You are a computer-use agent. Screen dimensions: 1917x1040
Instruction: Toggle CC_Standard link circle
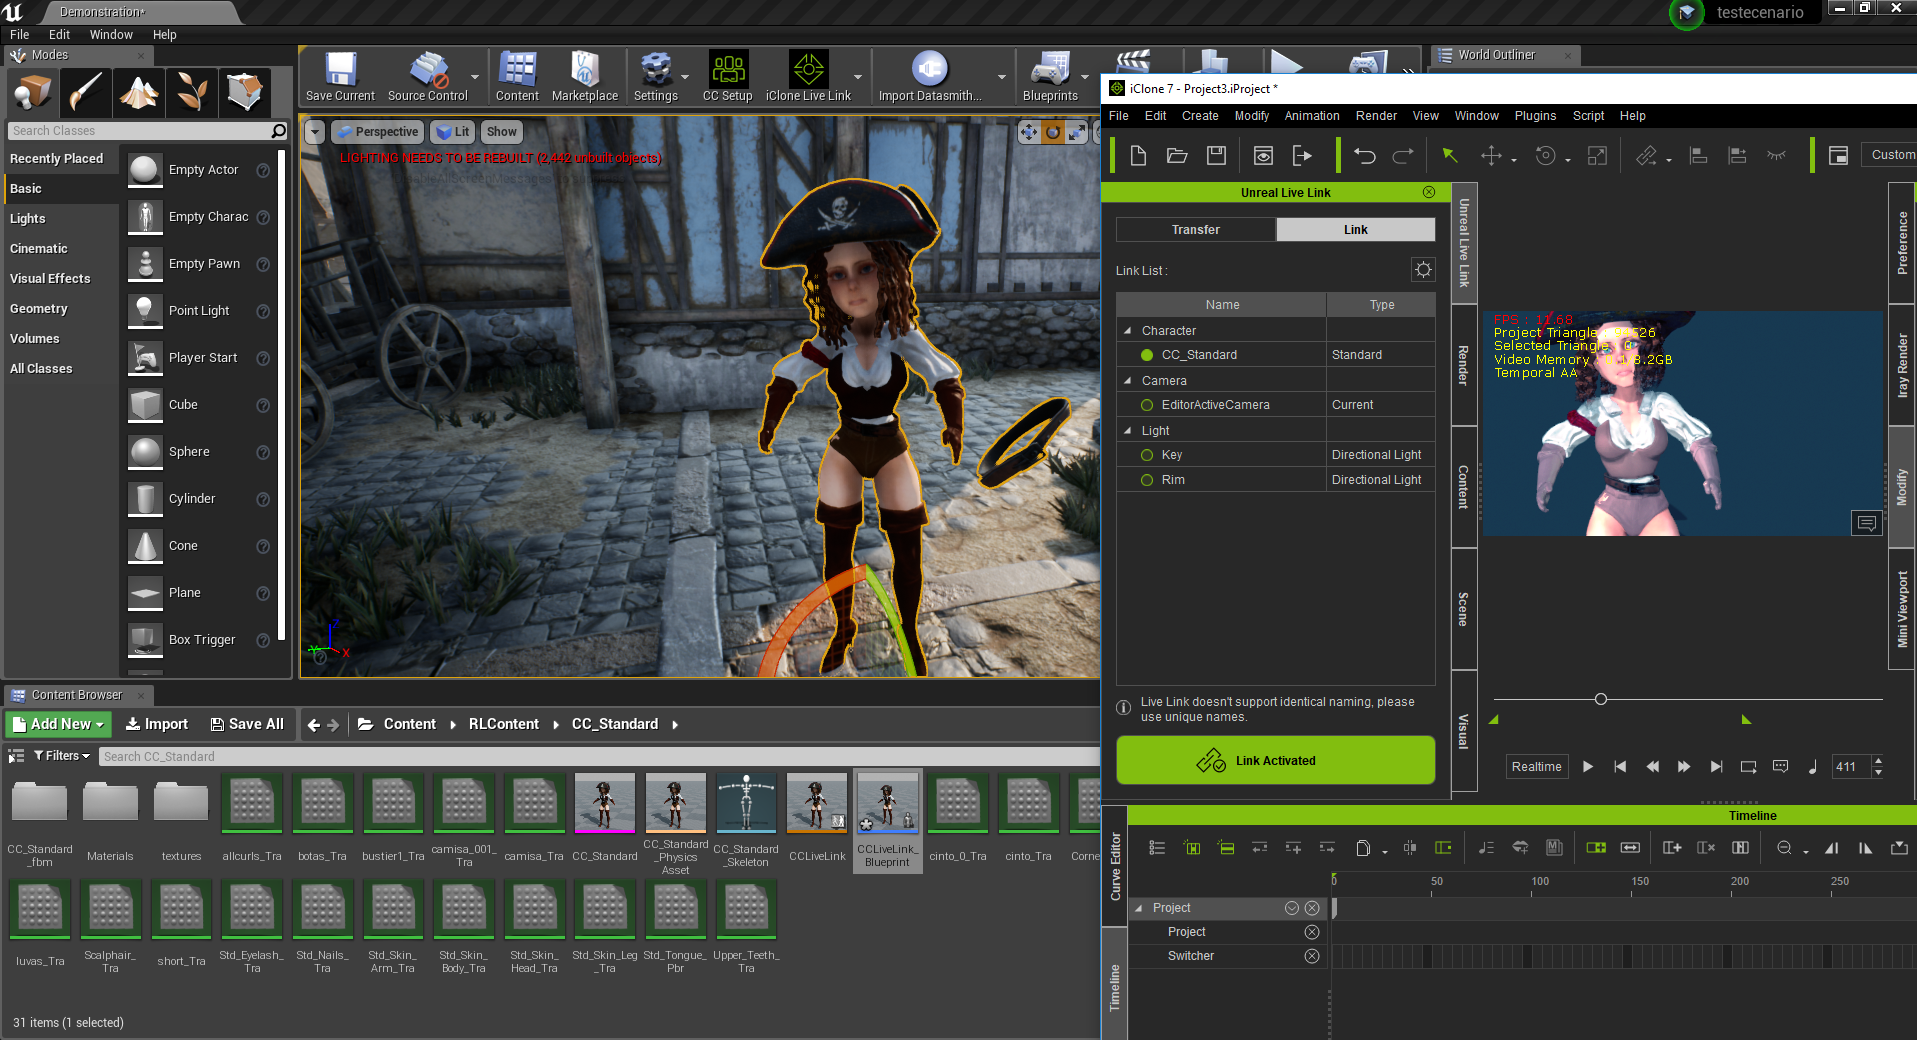click(x=1147, y=355)
